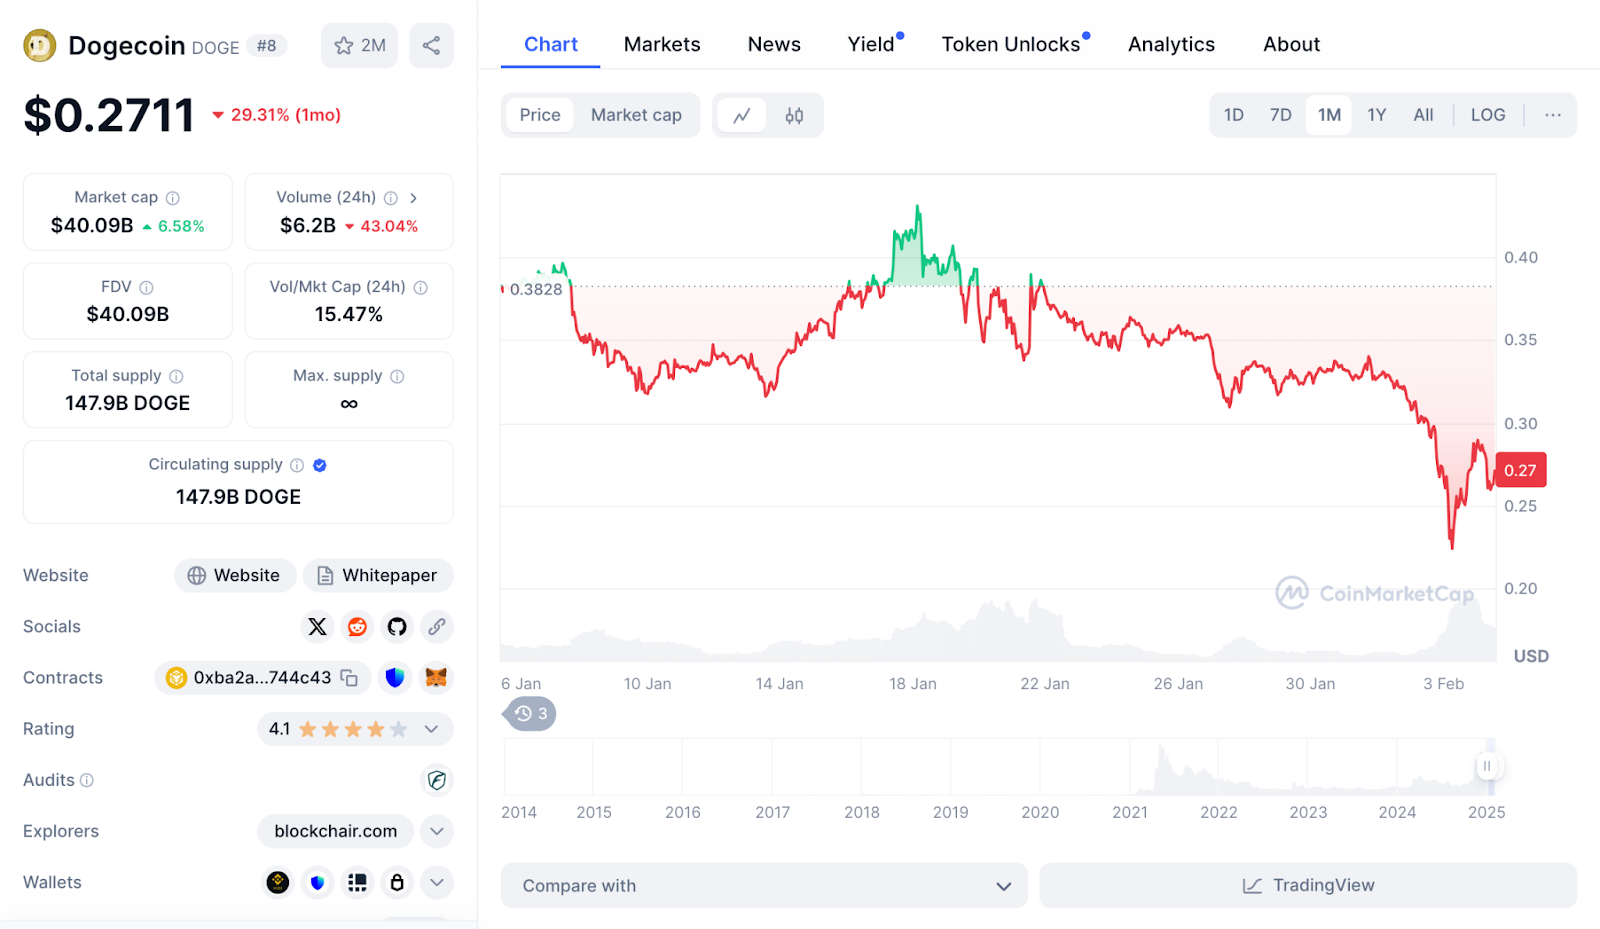The width and height of the screenshot is (1600, 929).
Task: Open the About tab
Action: pos(1291,44)
